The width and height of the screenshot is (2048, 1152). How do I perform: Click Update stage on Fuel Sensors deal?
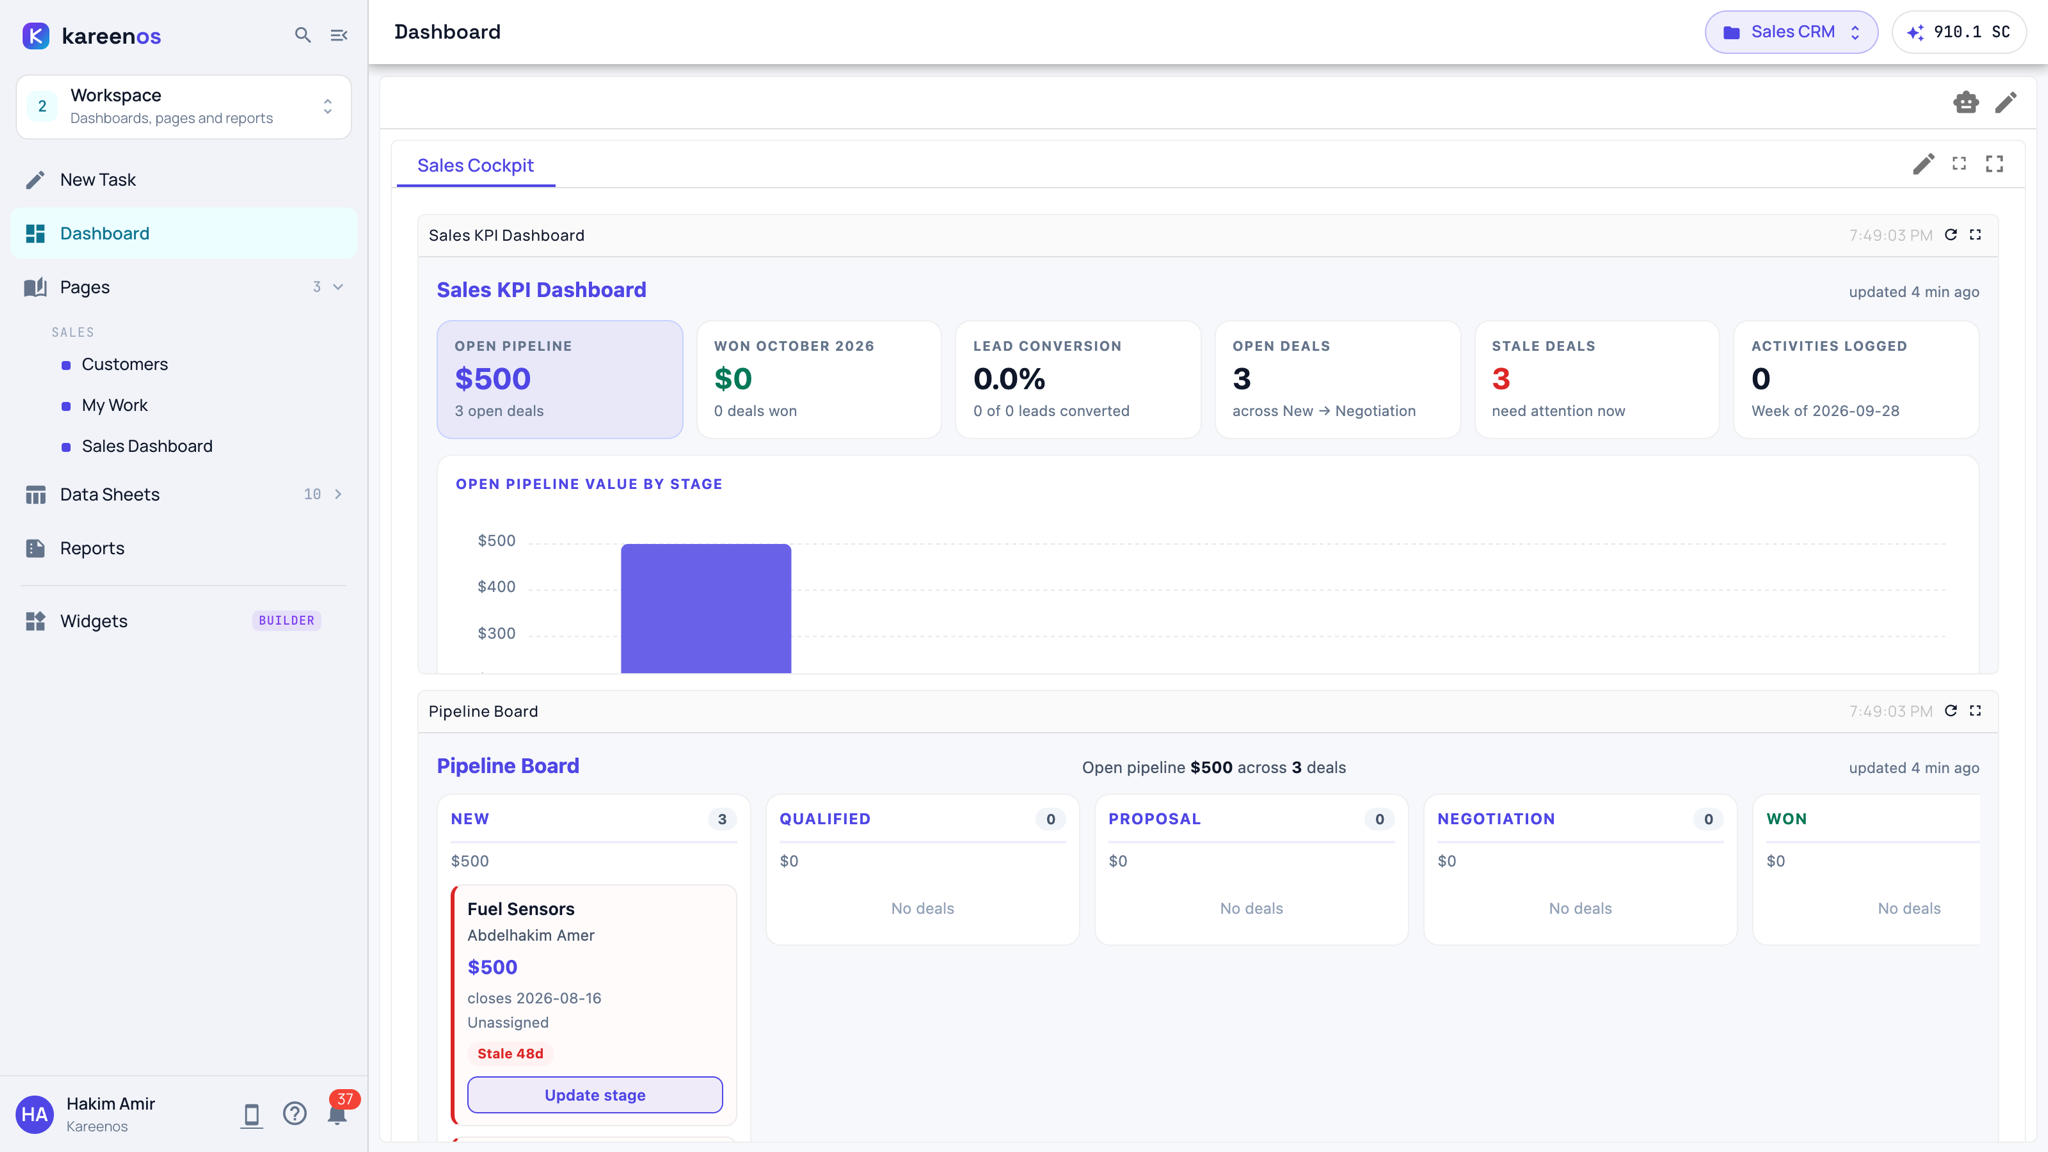pos(595,1095)
